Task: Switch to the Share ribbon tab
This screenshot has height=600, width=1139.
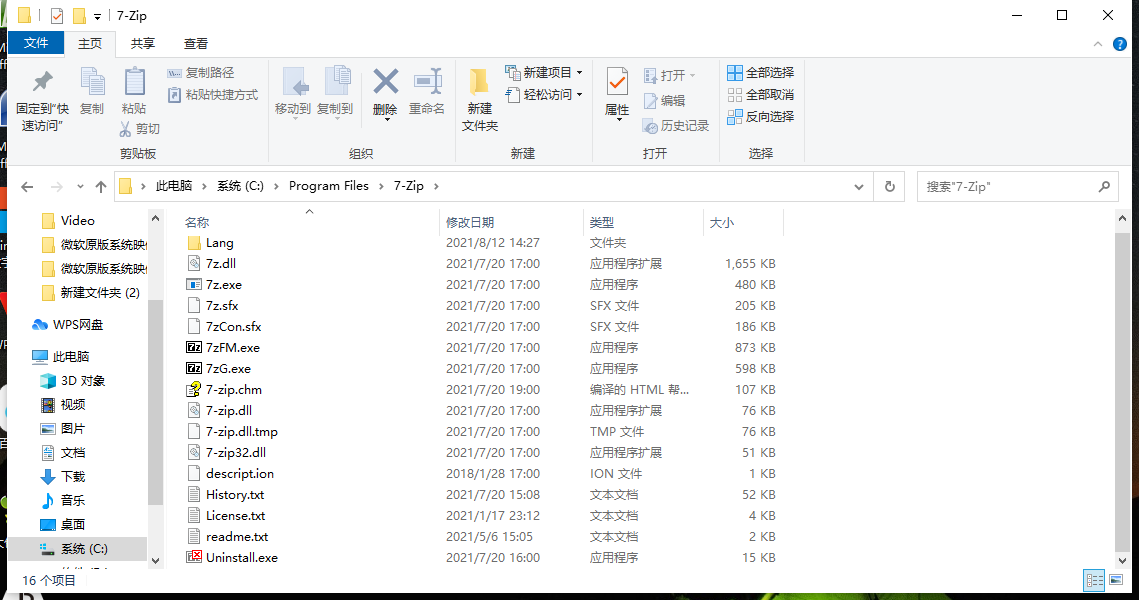Action: pyautogui.click(x=142, y=44)
